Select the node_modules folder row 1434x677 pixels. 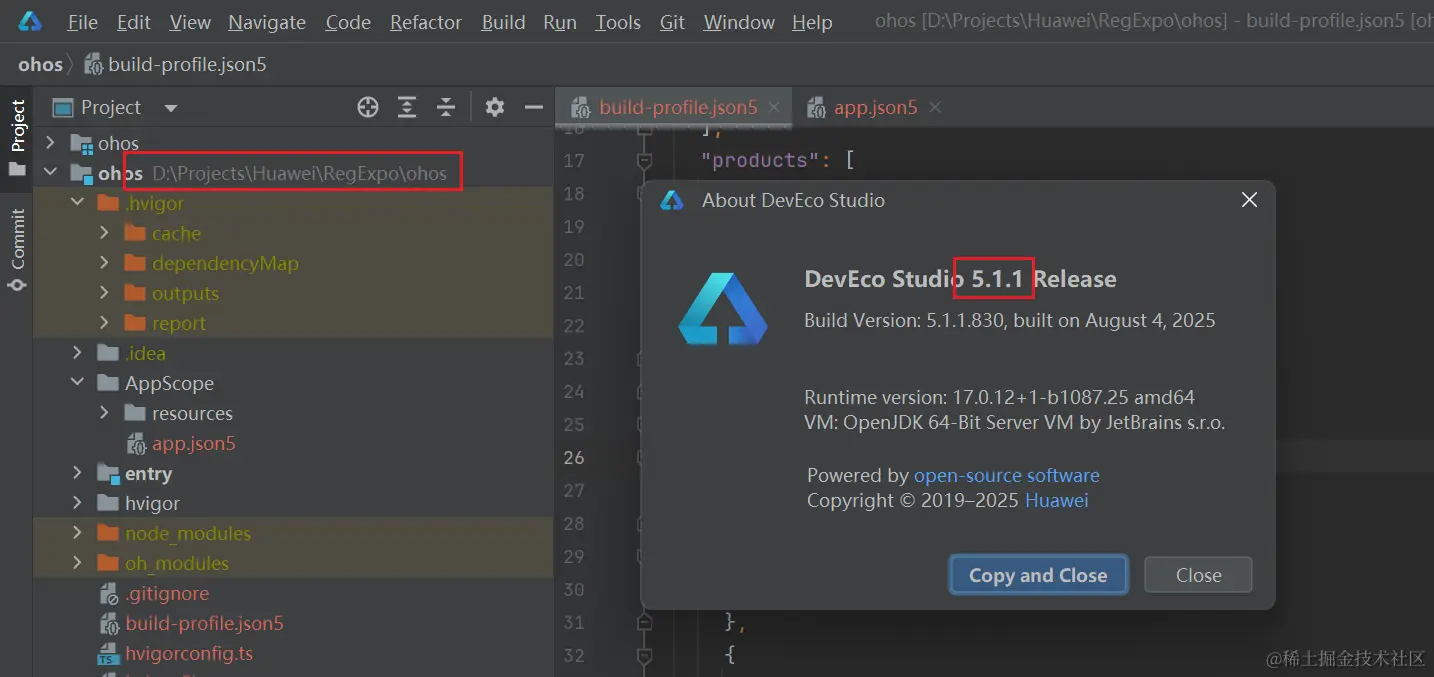[x=293, y=533]
